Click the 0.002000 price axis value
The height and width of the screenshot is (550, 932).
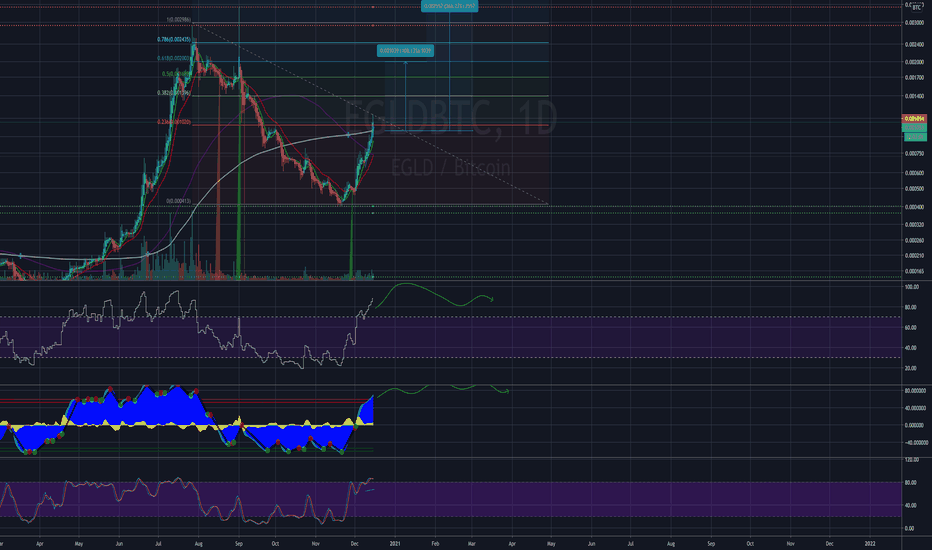point(914,62)
